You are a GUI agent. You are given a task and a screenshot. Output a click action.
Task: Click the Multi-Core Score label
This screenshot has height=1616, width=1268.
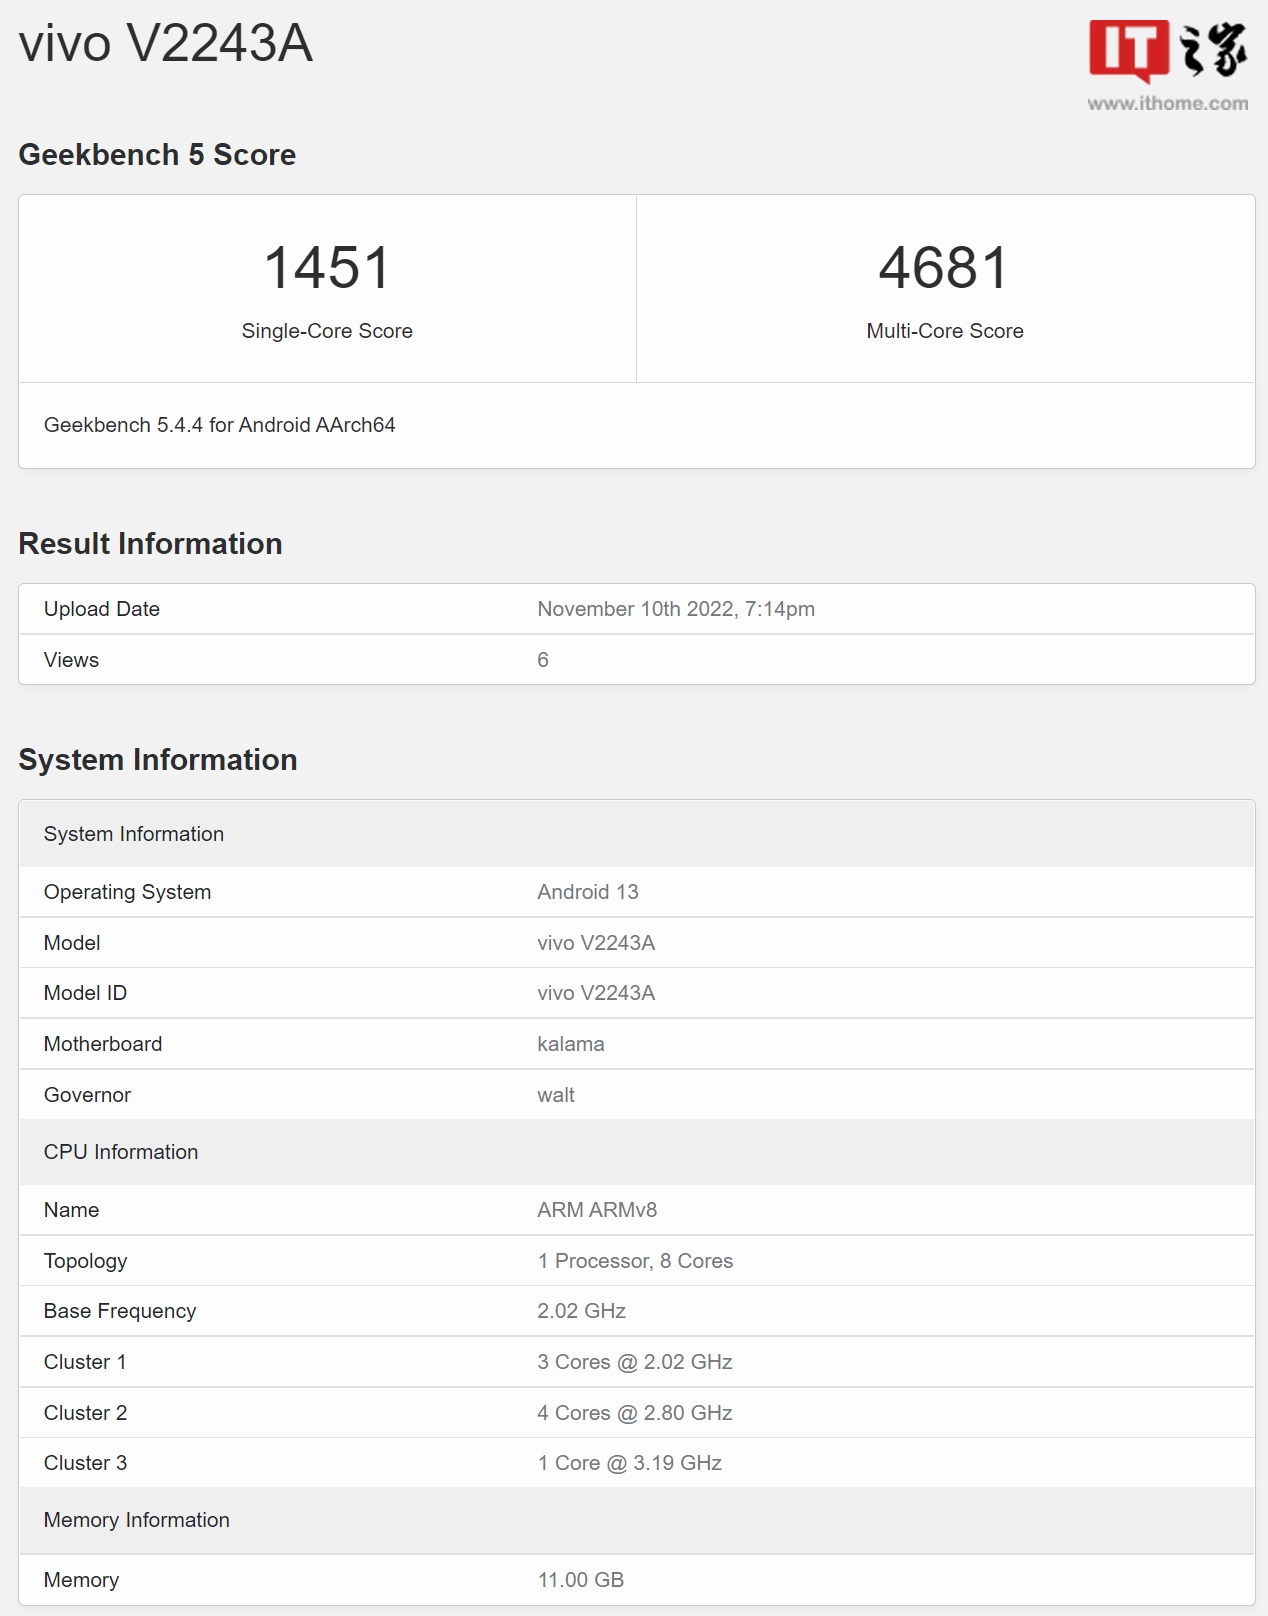tap(945, 331)
